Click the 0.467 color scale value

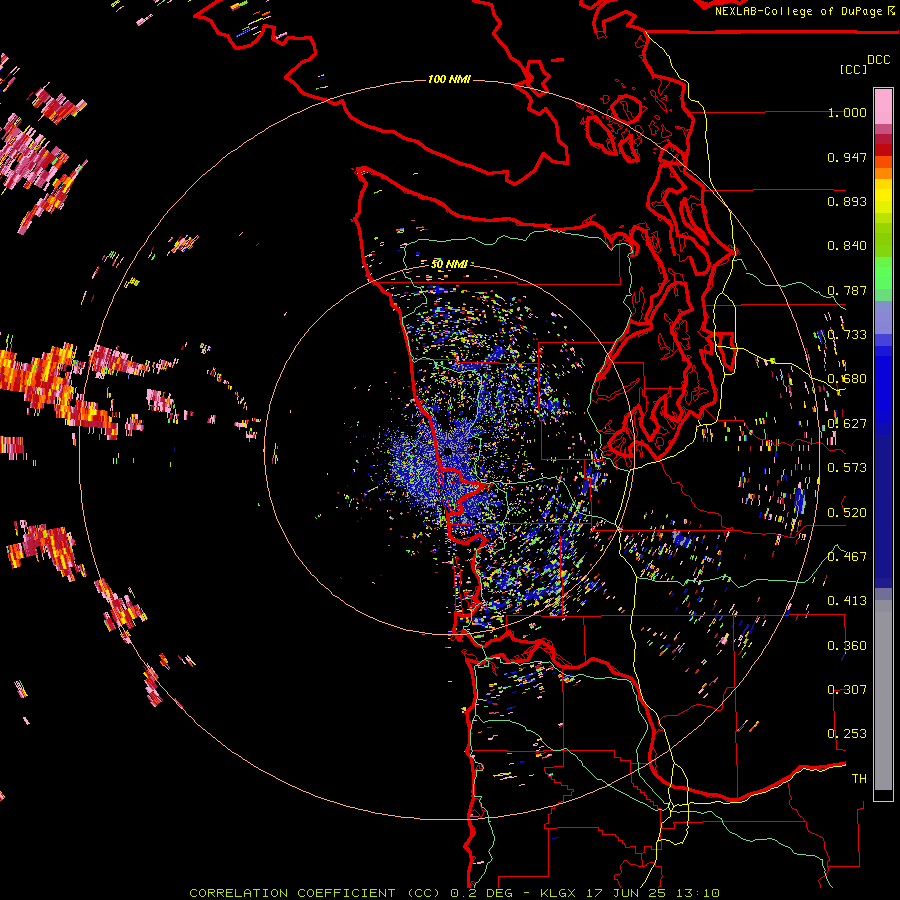847,556
